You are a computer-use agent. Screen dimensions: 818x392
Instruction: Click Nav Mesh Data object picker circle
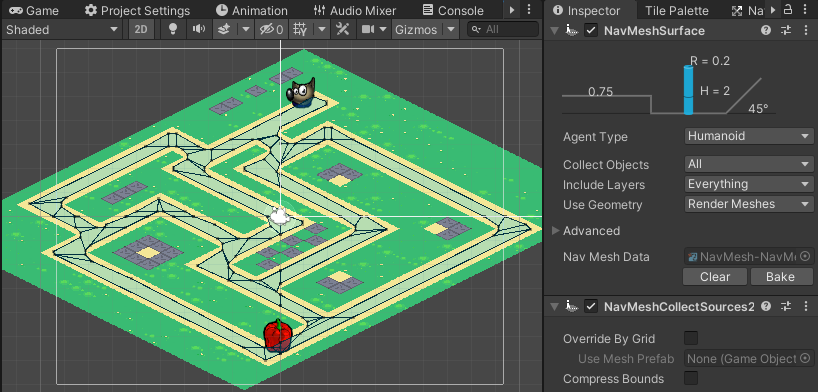coord(806,257)
